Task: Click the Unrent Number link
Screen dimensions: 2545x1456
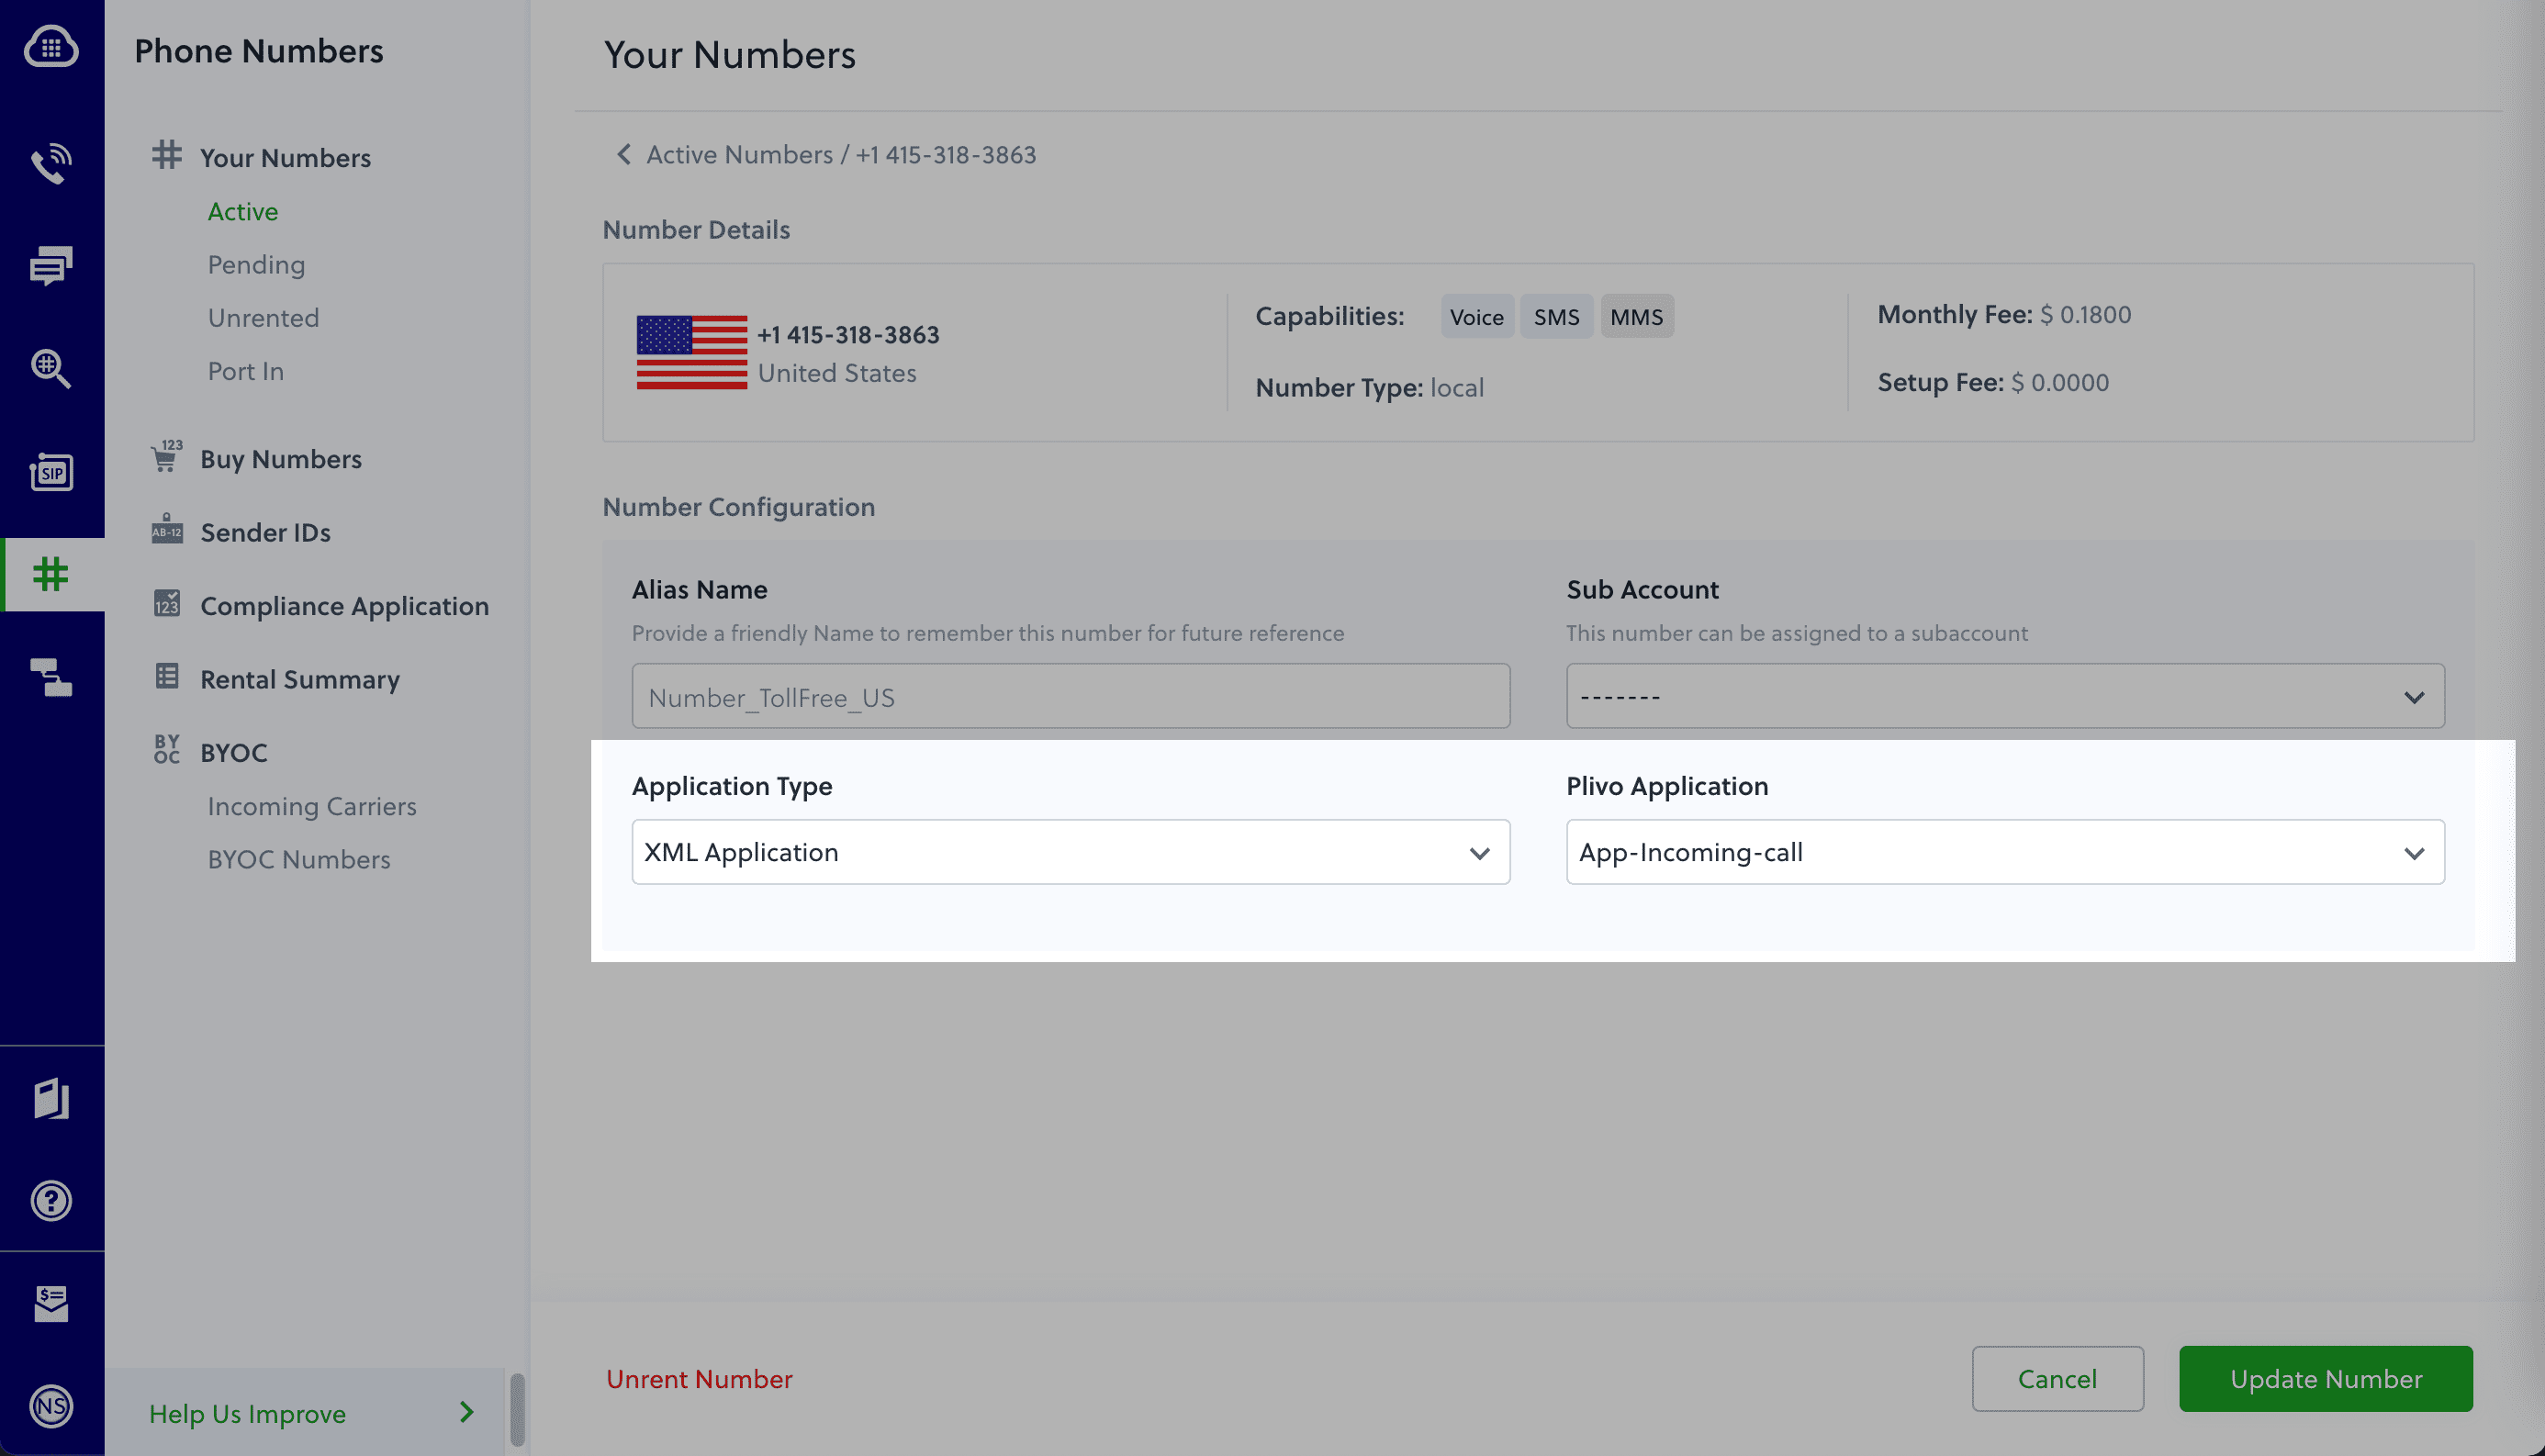Action: pos(699,1379)
